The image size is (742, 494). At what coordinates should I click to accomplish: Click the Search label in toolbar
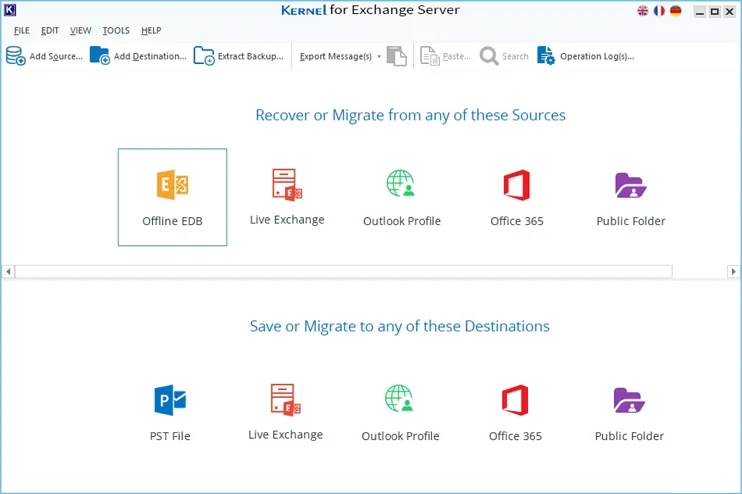(515, 56)
